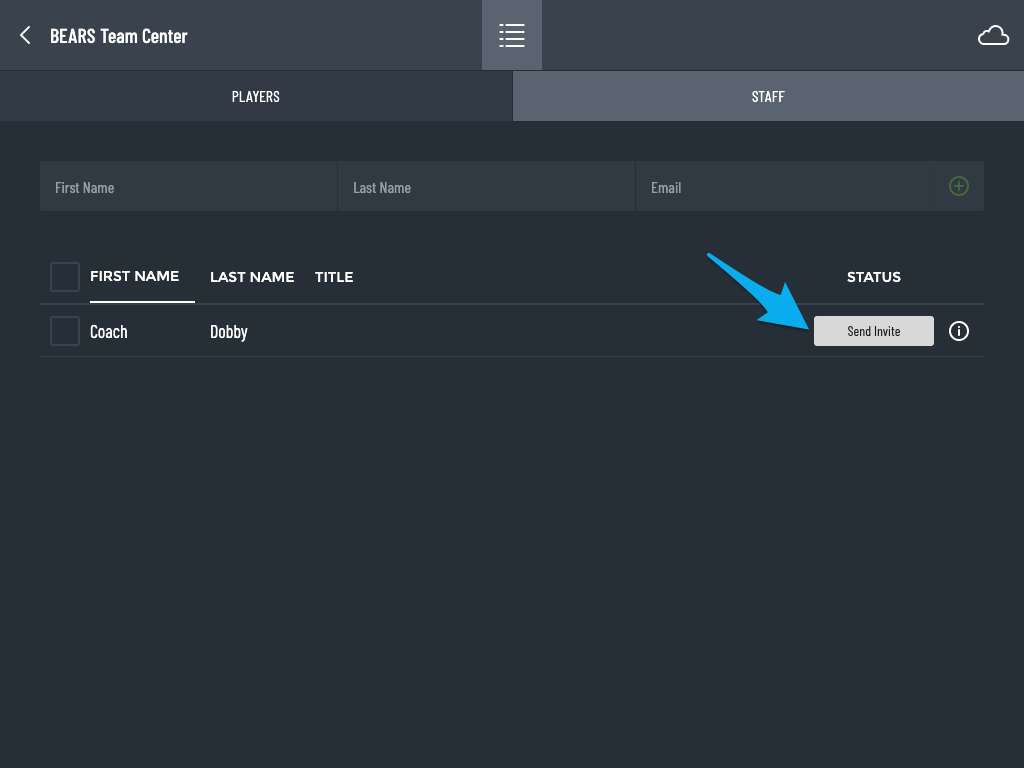Select the STAFF tab
Screen dimensions: 1024x768
pos(768,96)
